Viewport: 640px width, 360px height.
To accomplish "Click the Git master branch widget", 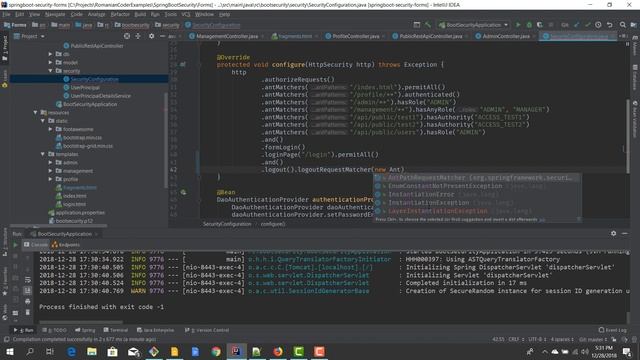I will pos(593,340).
